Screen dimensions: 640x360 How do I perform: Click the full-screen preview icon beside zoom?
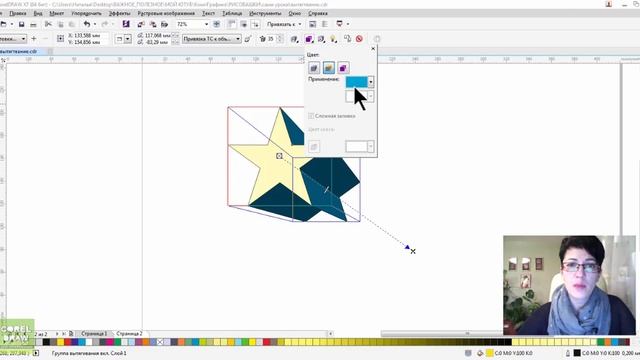[x=217, y=24]
